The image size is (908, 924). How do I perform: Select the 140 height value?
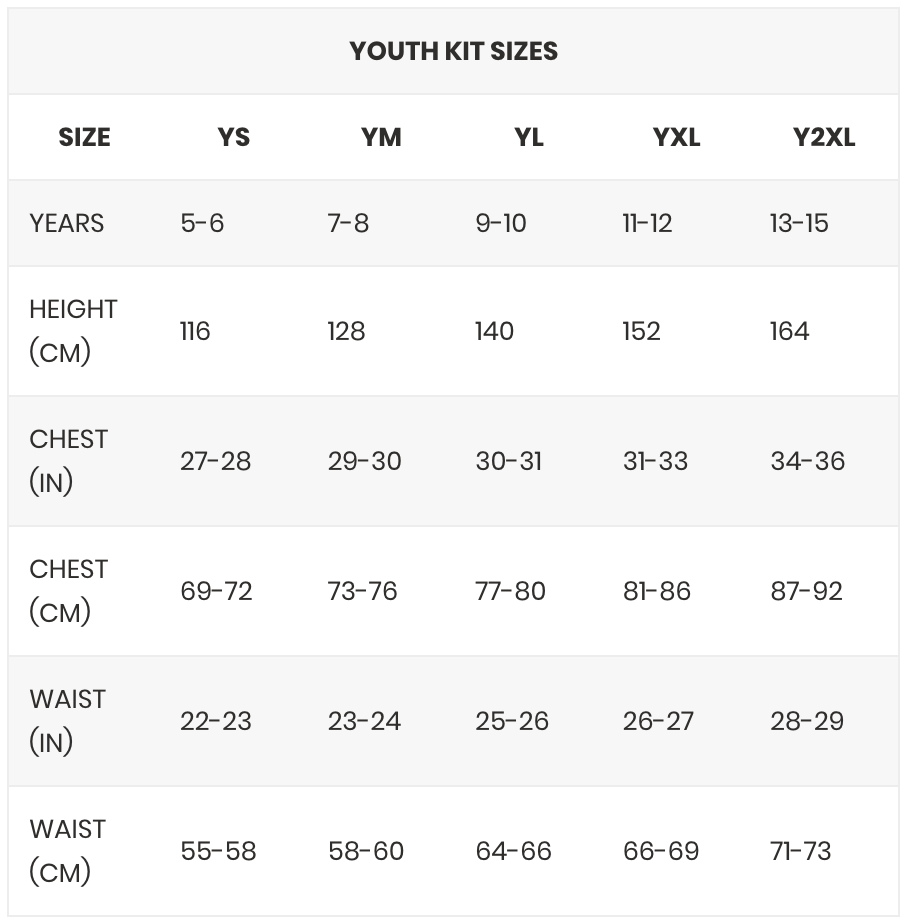pos(494,331)
